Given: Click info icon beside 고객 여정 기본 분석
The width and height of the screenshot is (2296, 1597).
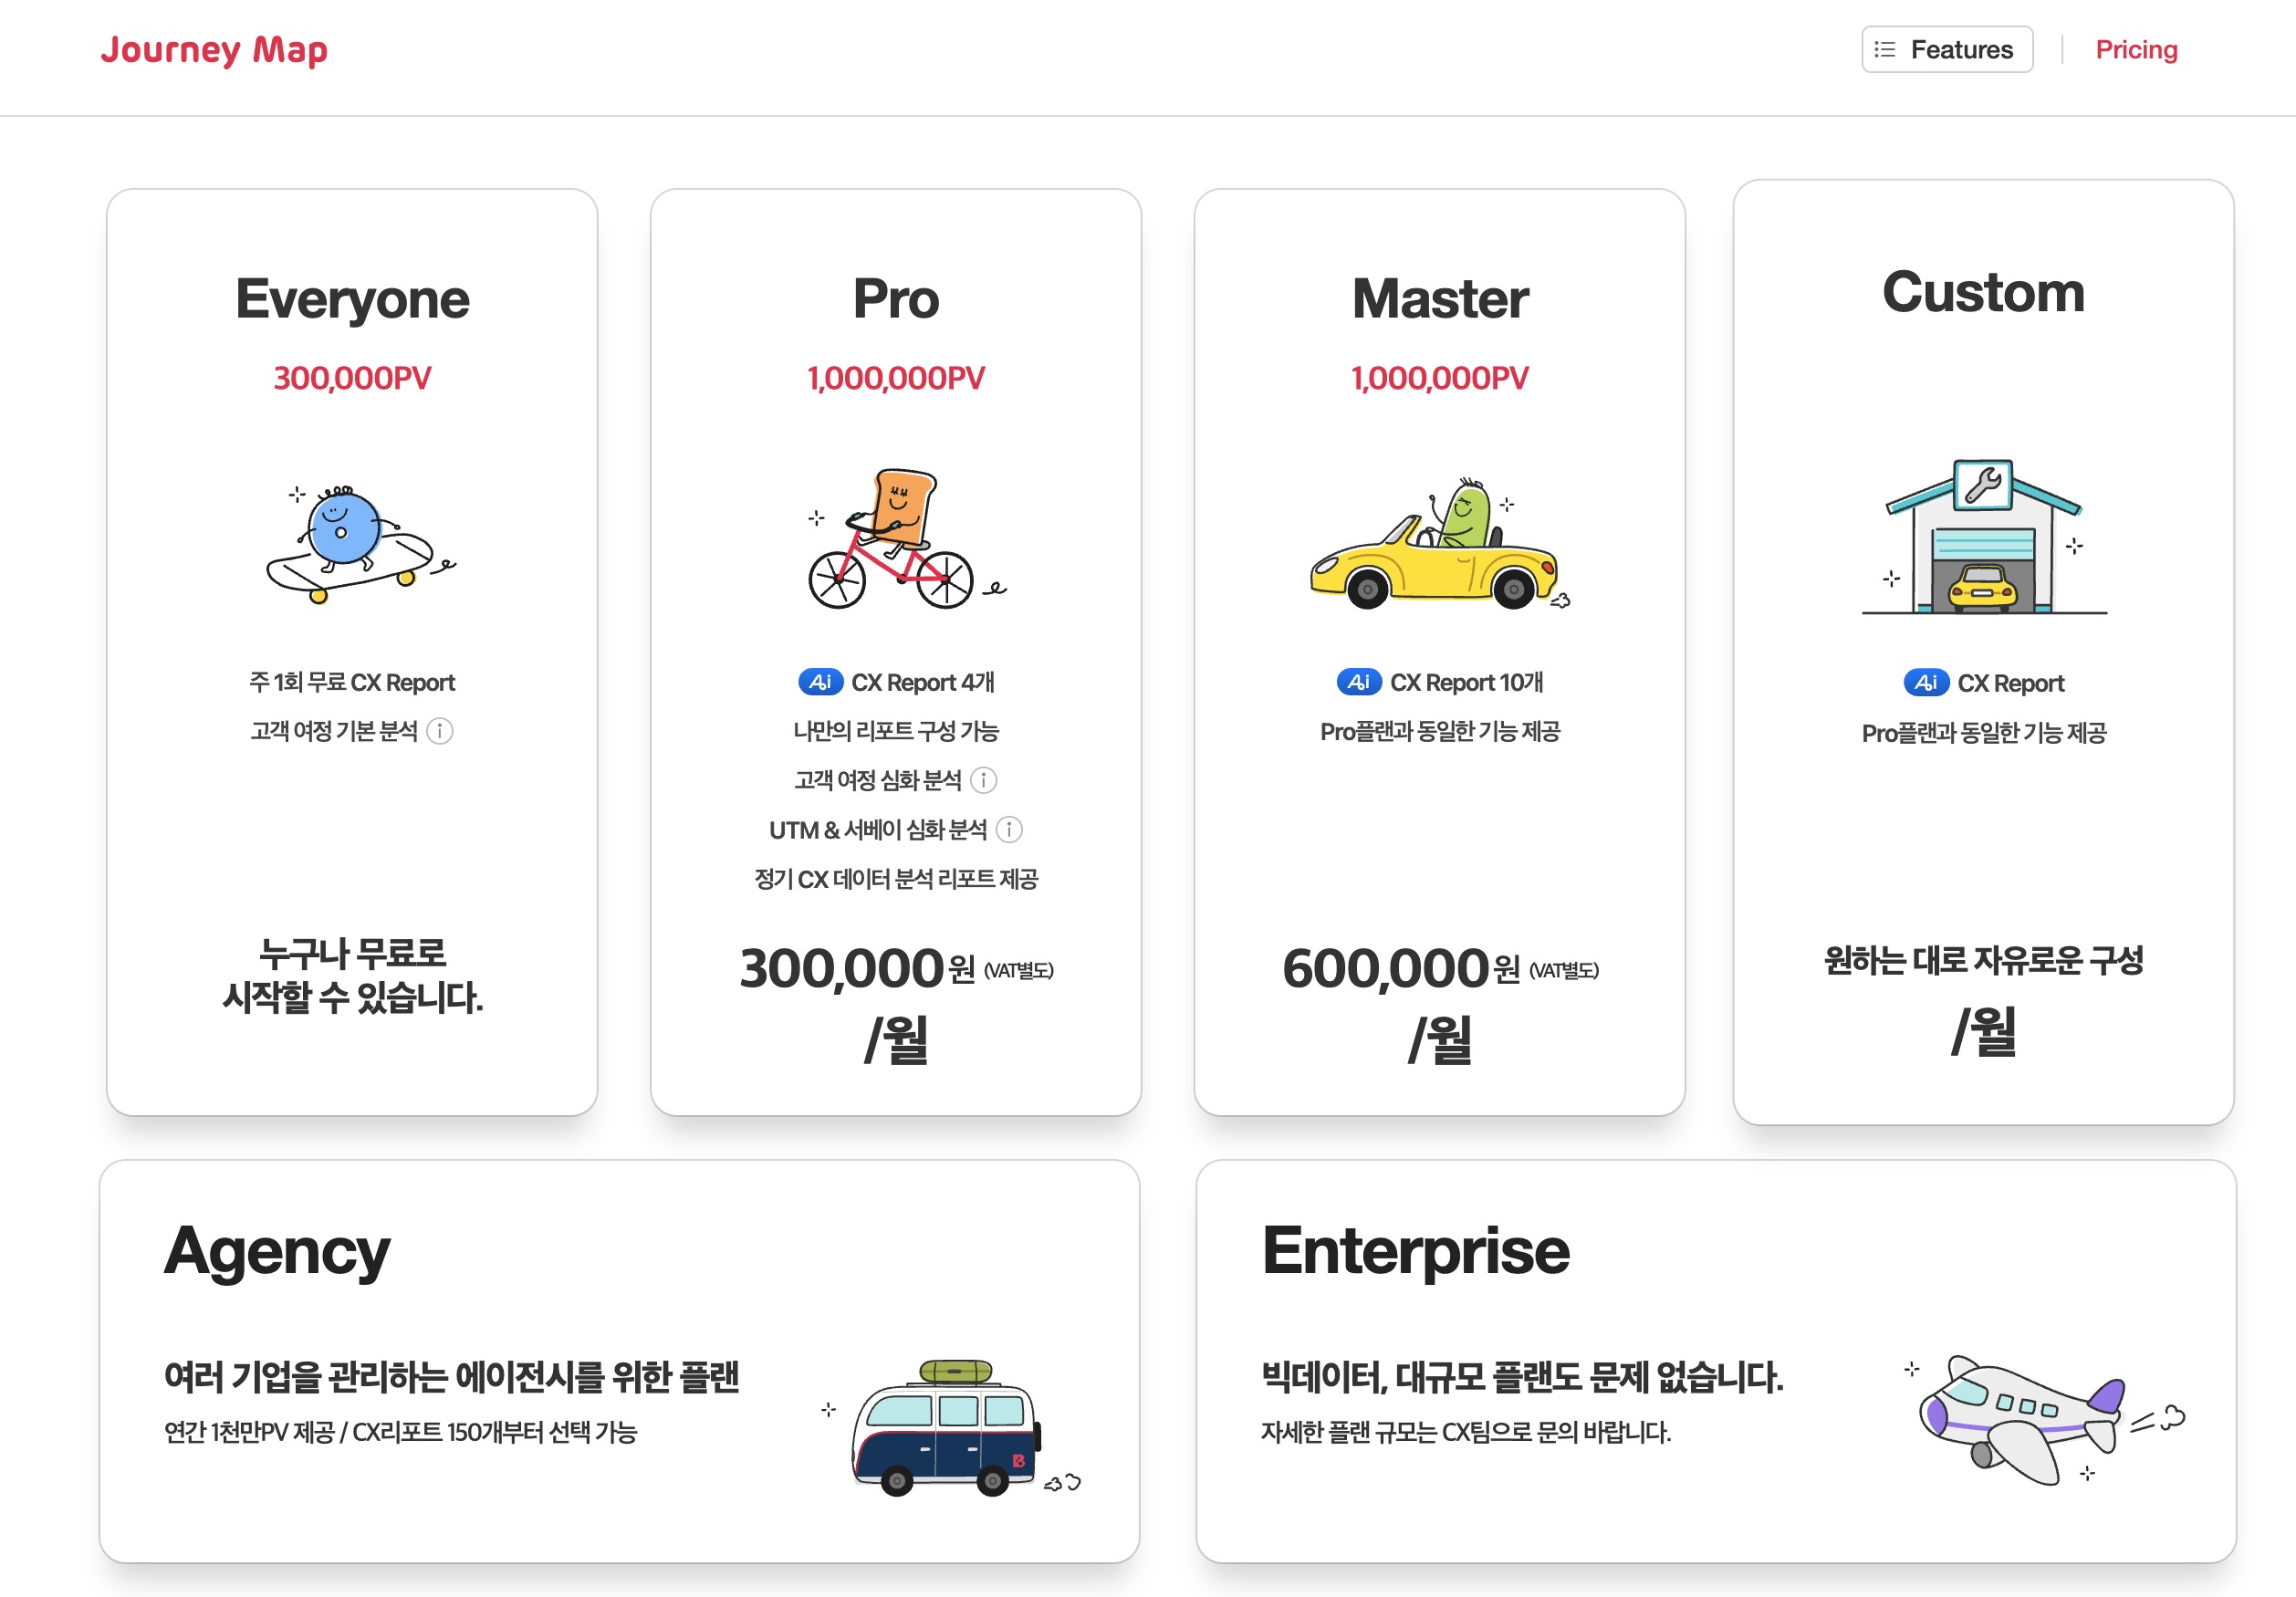Looking at the screenshot, I should (x=440, y=731).
